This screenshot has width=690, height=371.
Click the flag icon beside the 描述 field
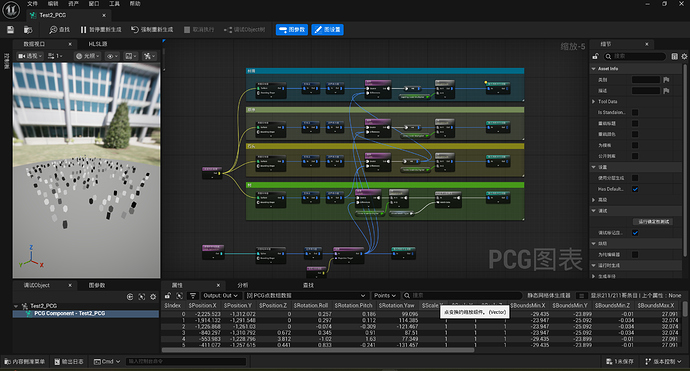pos(666,91)
